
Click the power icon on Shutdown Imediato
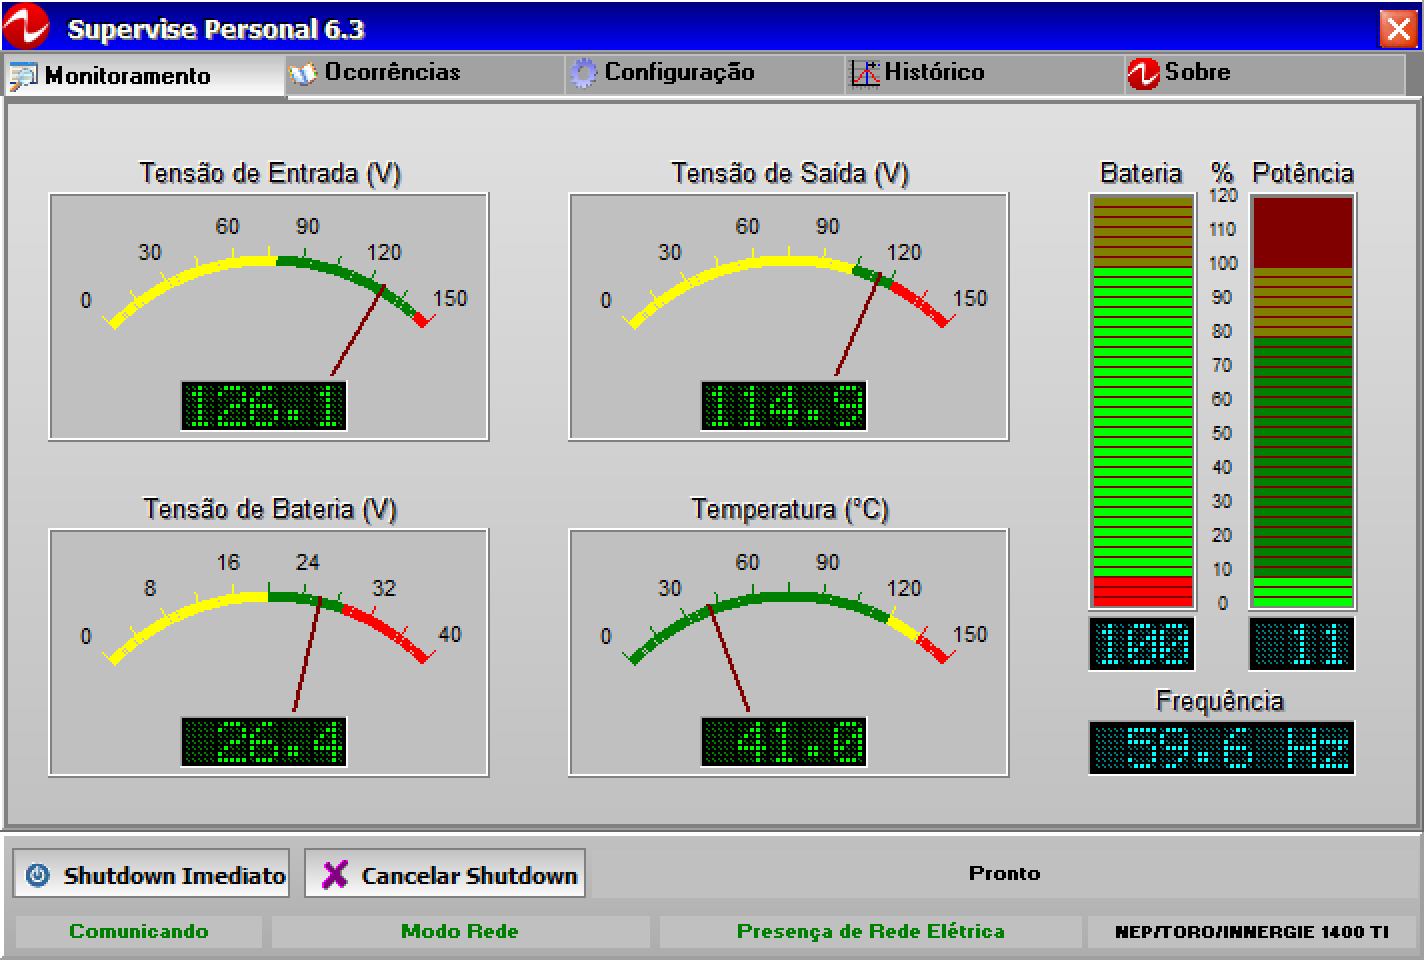(x=38, y=875)
